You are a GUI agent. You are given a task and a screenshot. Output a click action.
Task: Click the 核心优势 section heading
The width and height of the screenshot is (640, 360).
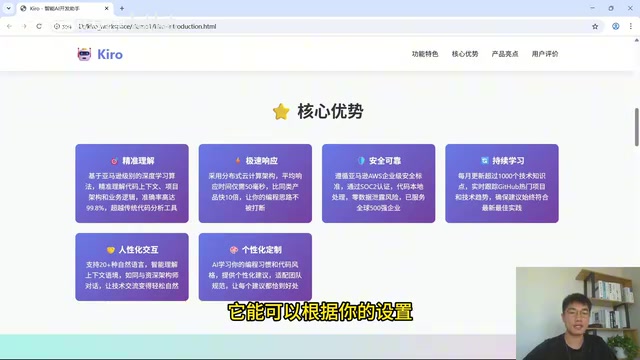click(x=330, y=111)
